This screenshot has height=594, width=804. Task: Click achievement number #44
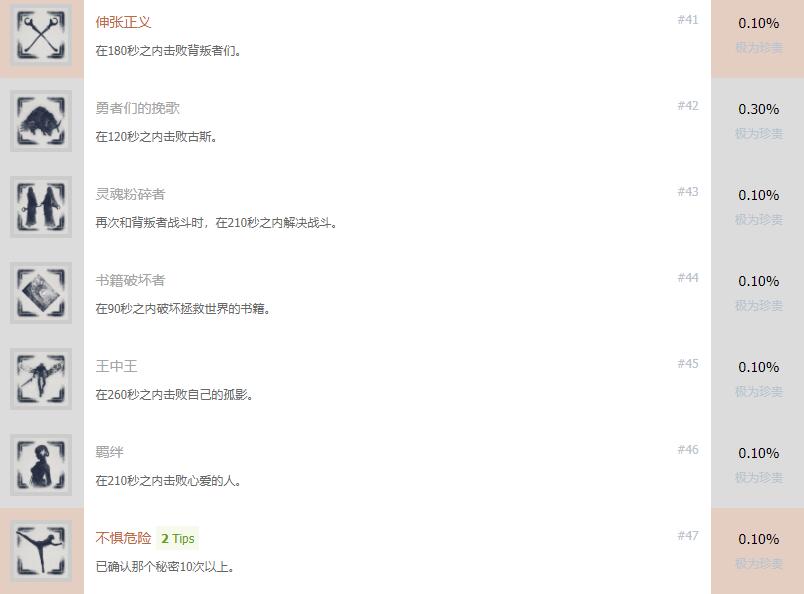click(x=688, y=278)
